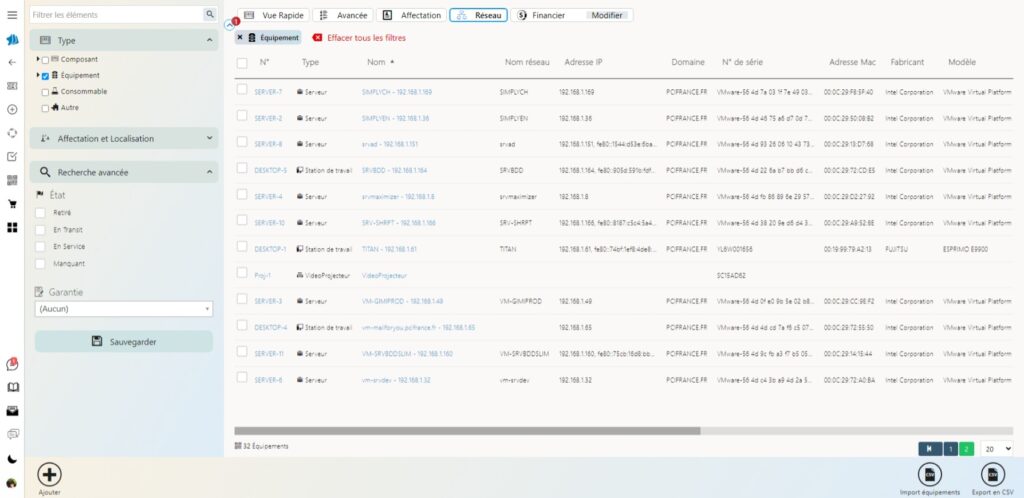Open the hamburger menu icon

[x=12, y=14]
